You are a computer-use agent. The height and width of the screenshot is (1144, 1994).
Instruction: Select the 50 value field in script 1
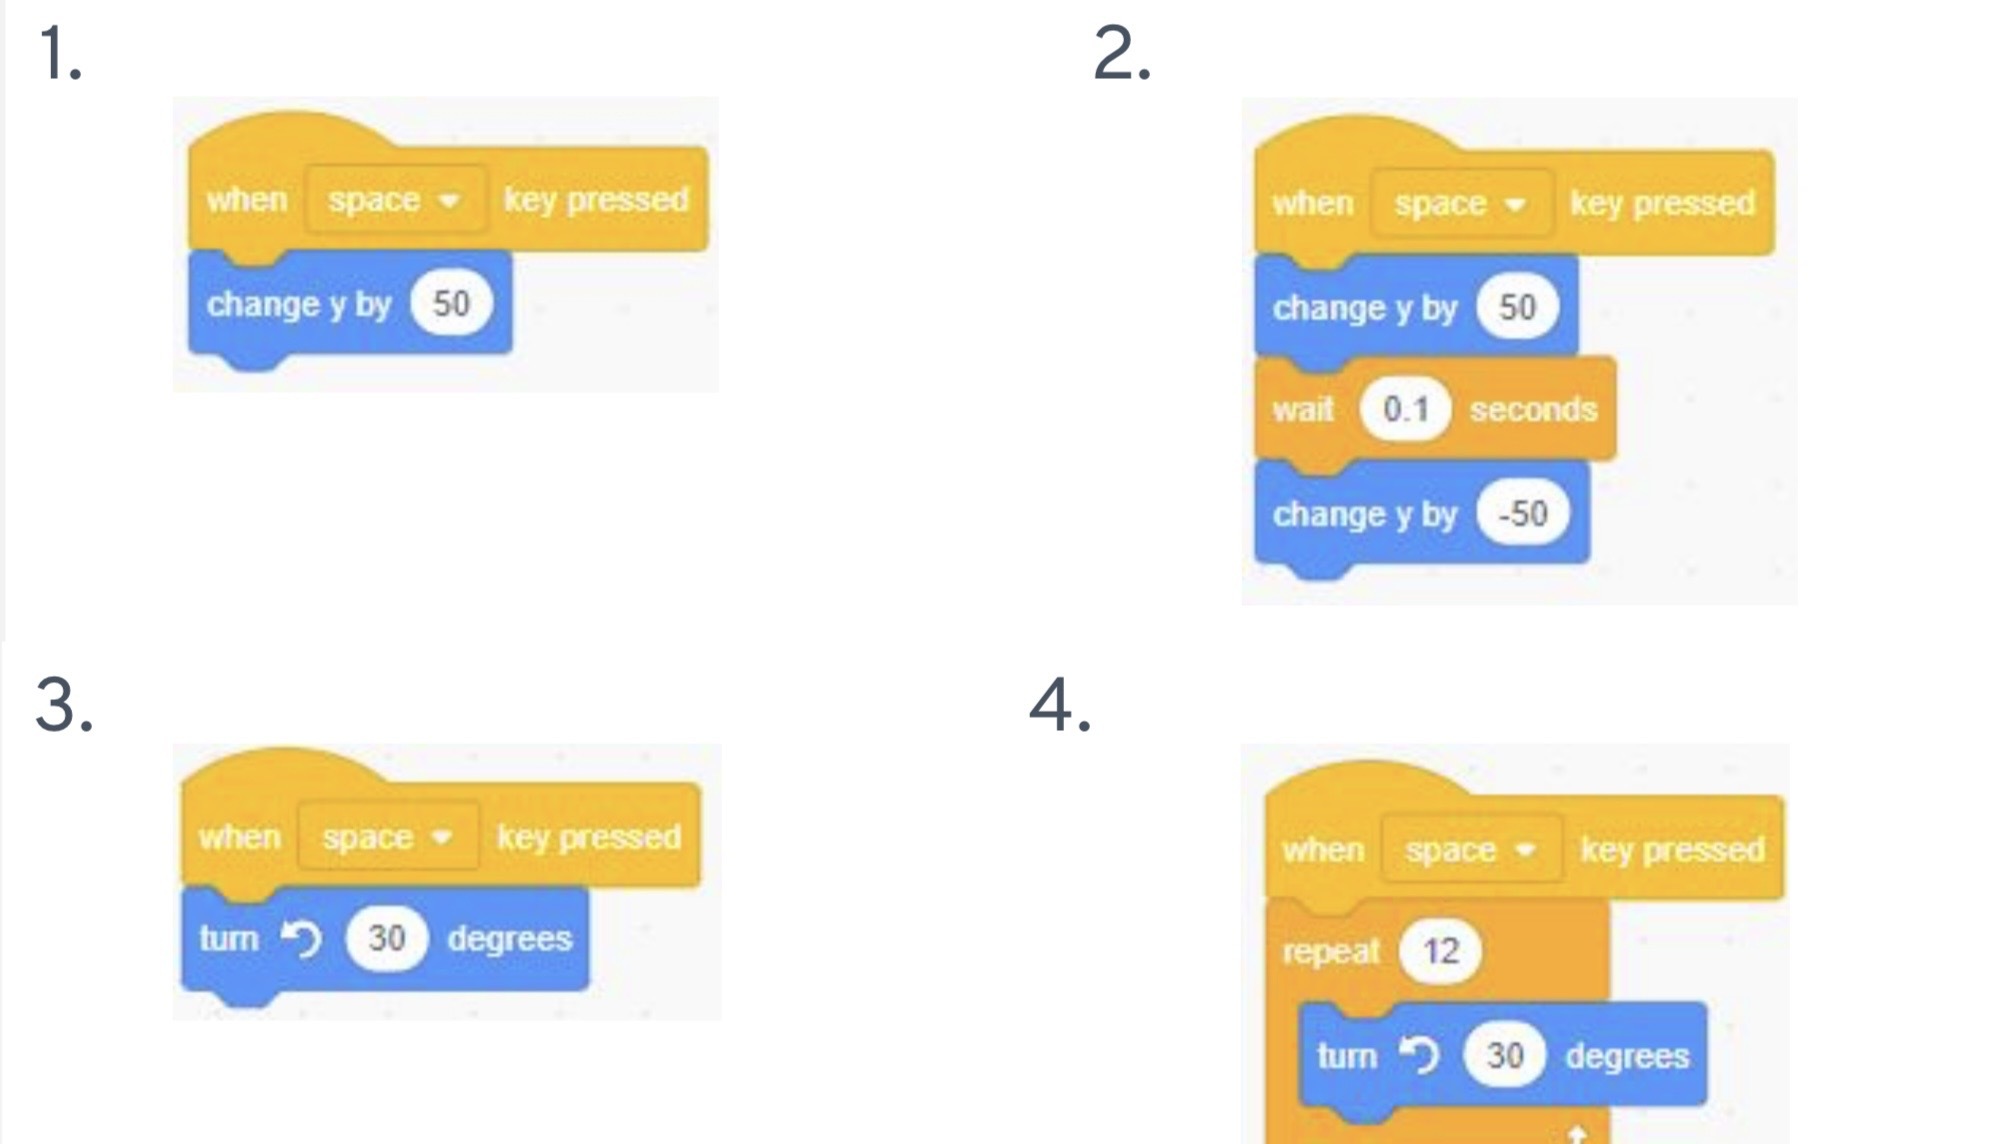point(451,303)
